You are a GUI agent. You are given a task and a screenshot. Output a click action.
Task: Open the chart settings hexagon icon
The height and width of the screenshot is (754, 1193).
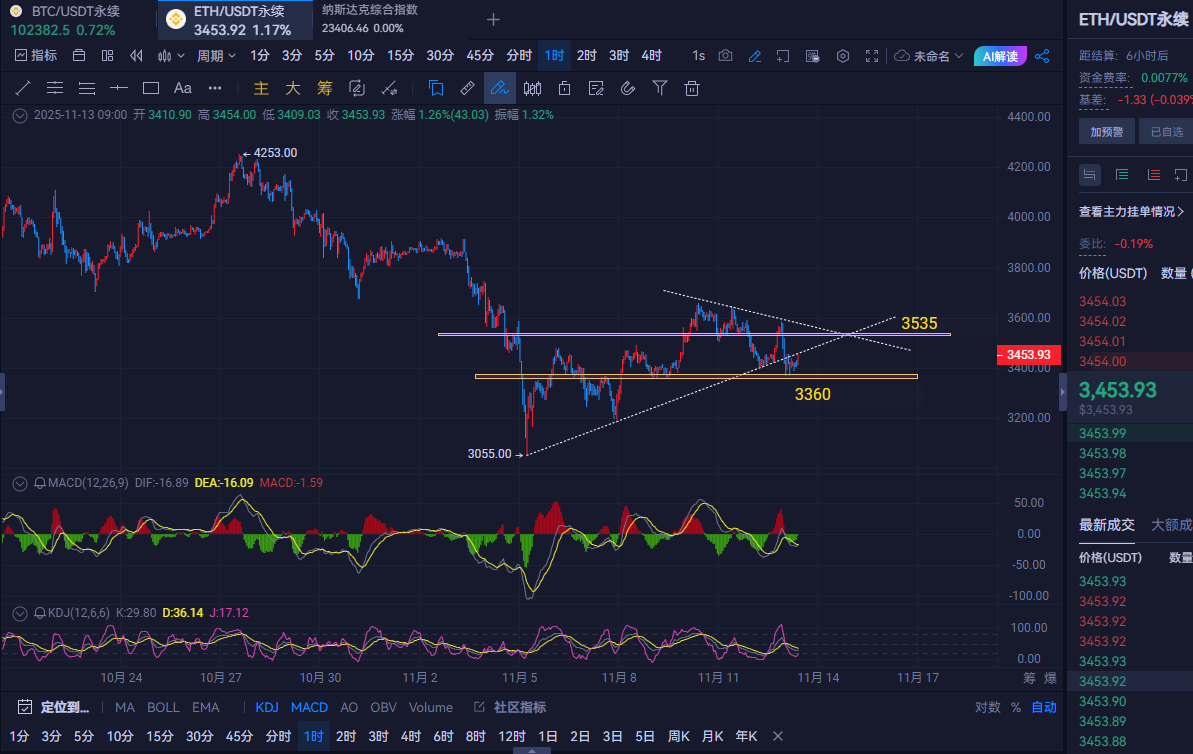[843, 56]
